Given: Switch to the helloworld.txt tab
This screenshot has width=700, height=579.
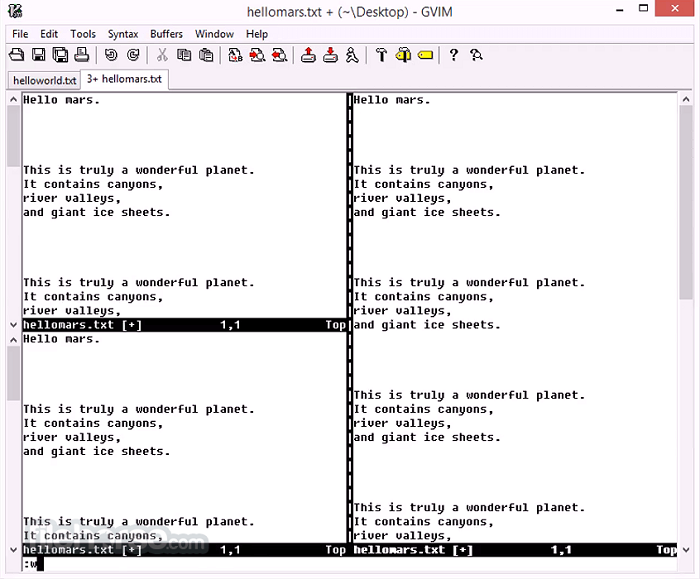Looking at the screenshot, I should click(x=44, y=80).
